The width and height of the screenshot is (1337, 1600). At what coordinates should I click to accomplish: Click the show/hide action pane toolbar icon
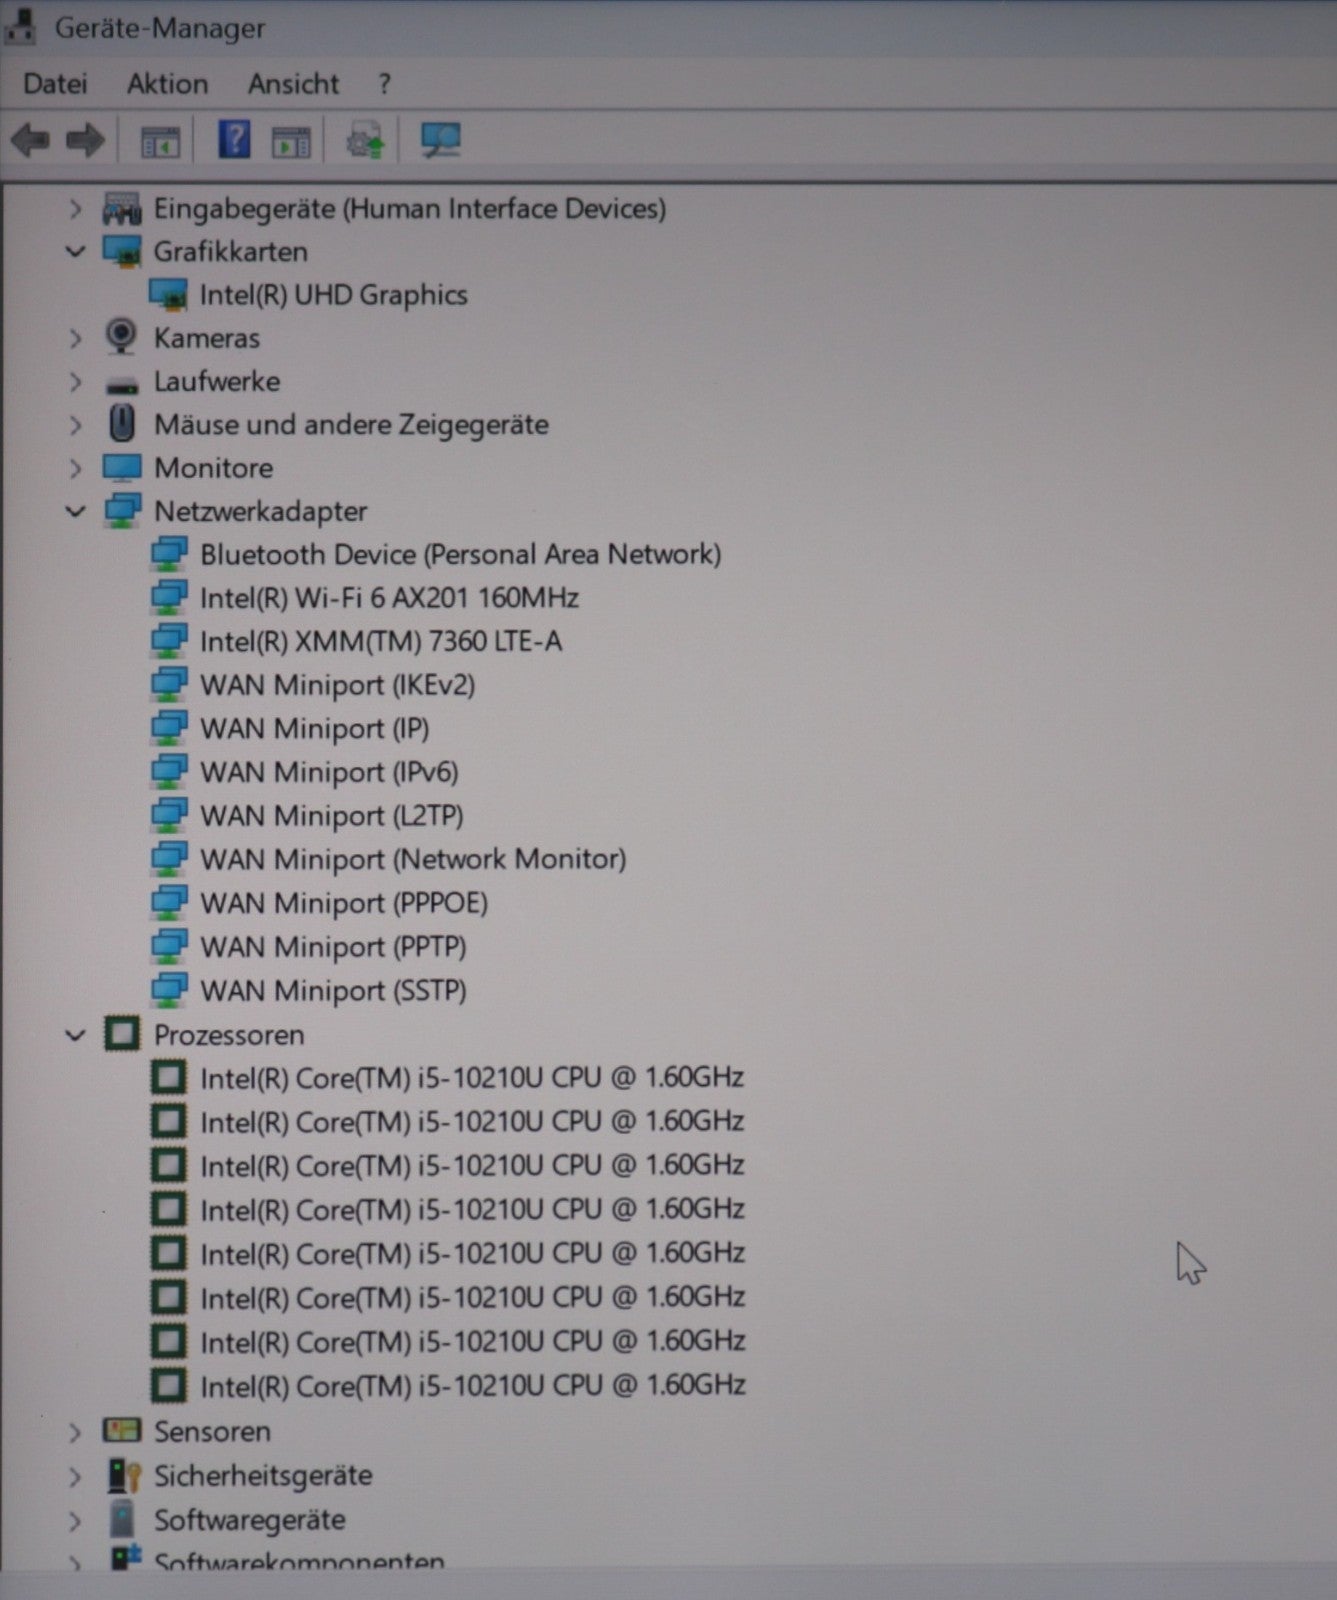coord(292,142)
